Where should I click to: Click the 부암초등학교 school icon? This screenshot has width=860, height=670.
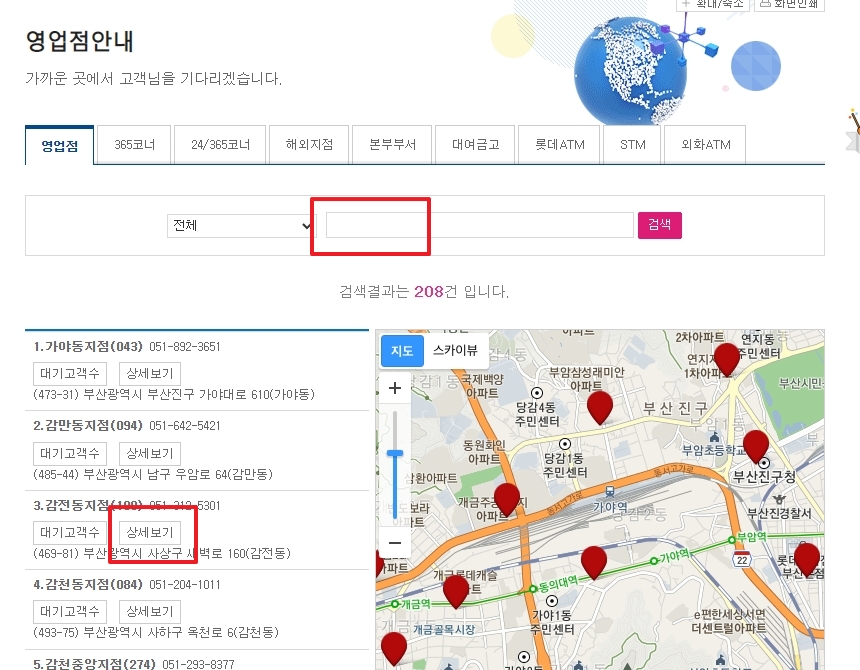click(714, 438)
